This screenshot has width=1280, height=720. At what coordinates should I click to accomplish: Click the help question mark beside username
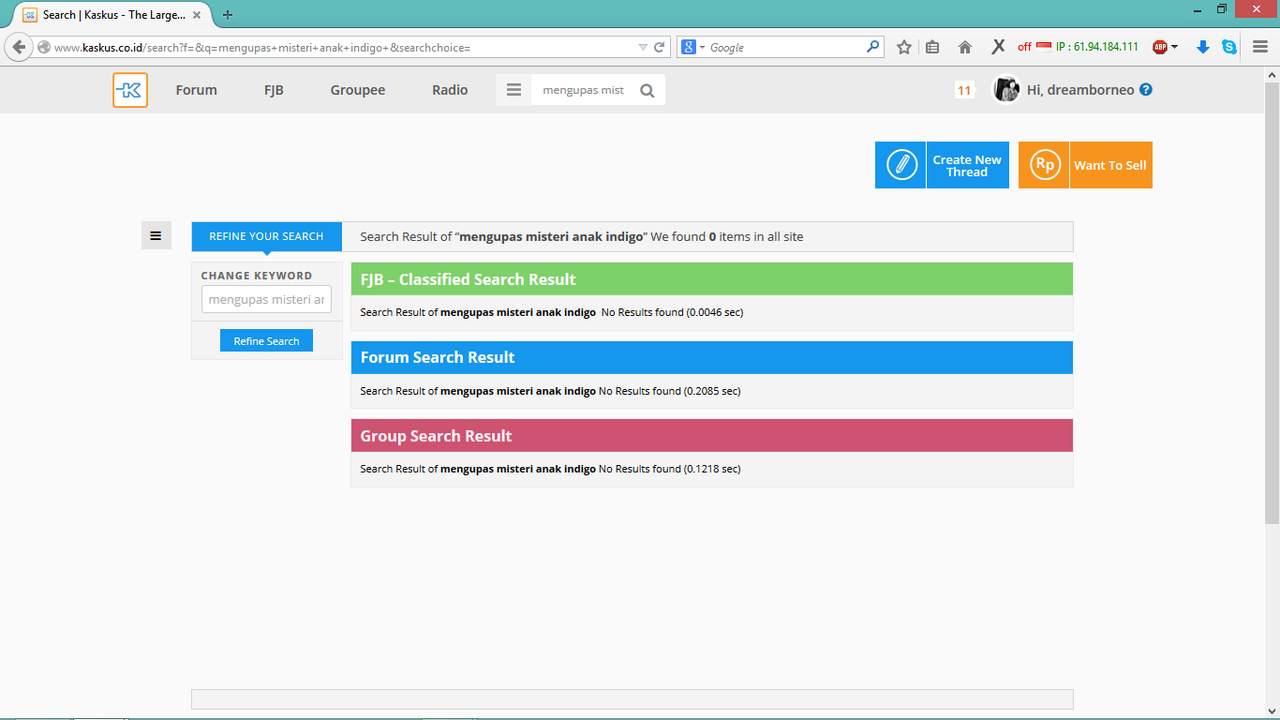point(1146,89)
